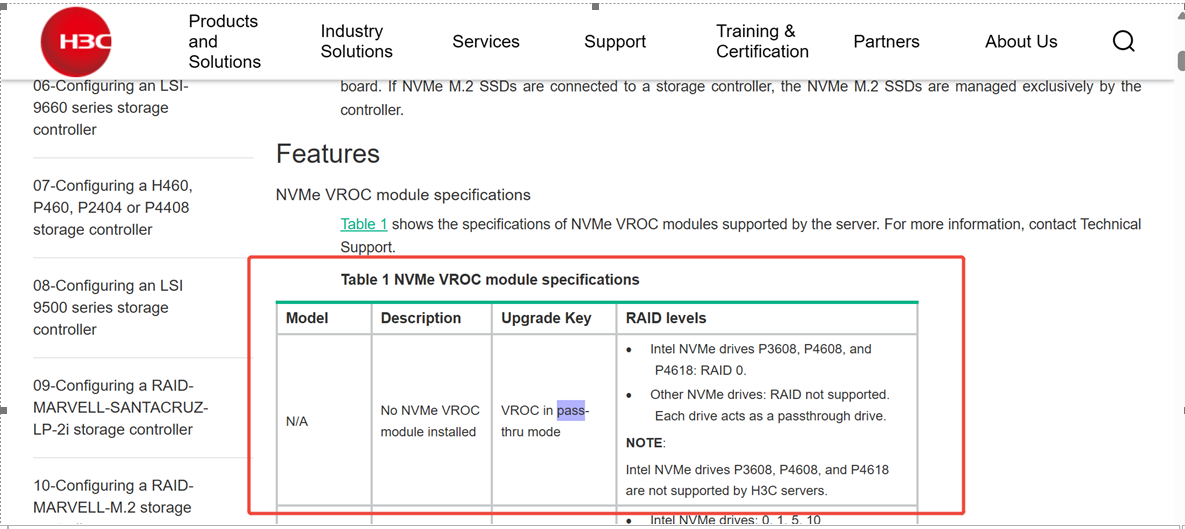Open 08-Configuring an LSI 9500 series storage controller
The image size is (1185, 529).
(x=108, y=308)
